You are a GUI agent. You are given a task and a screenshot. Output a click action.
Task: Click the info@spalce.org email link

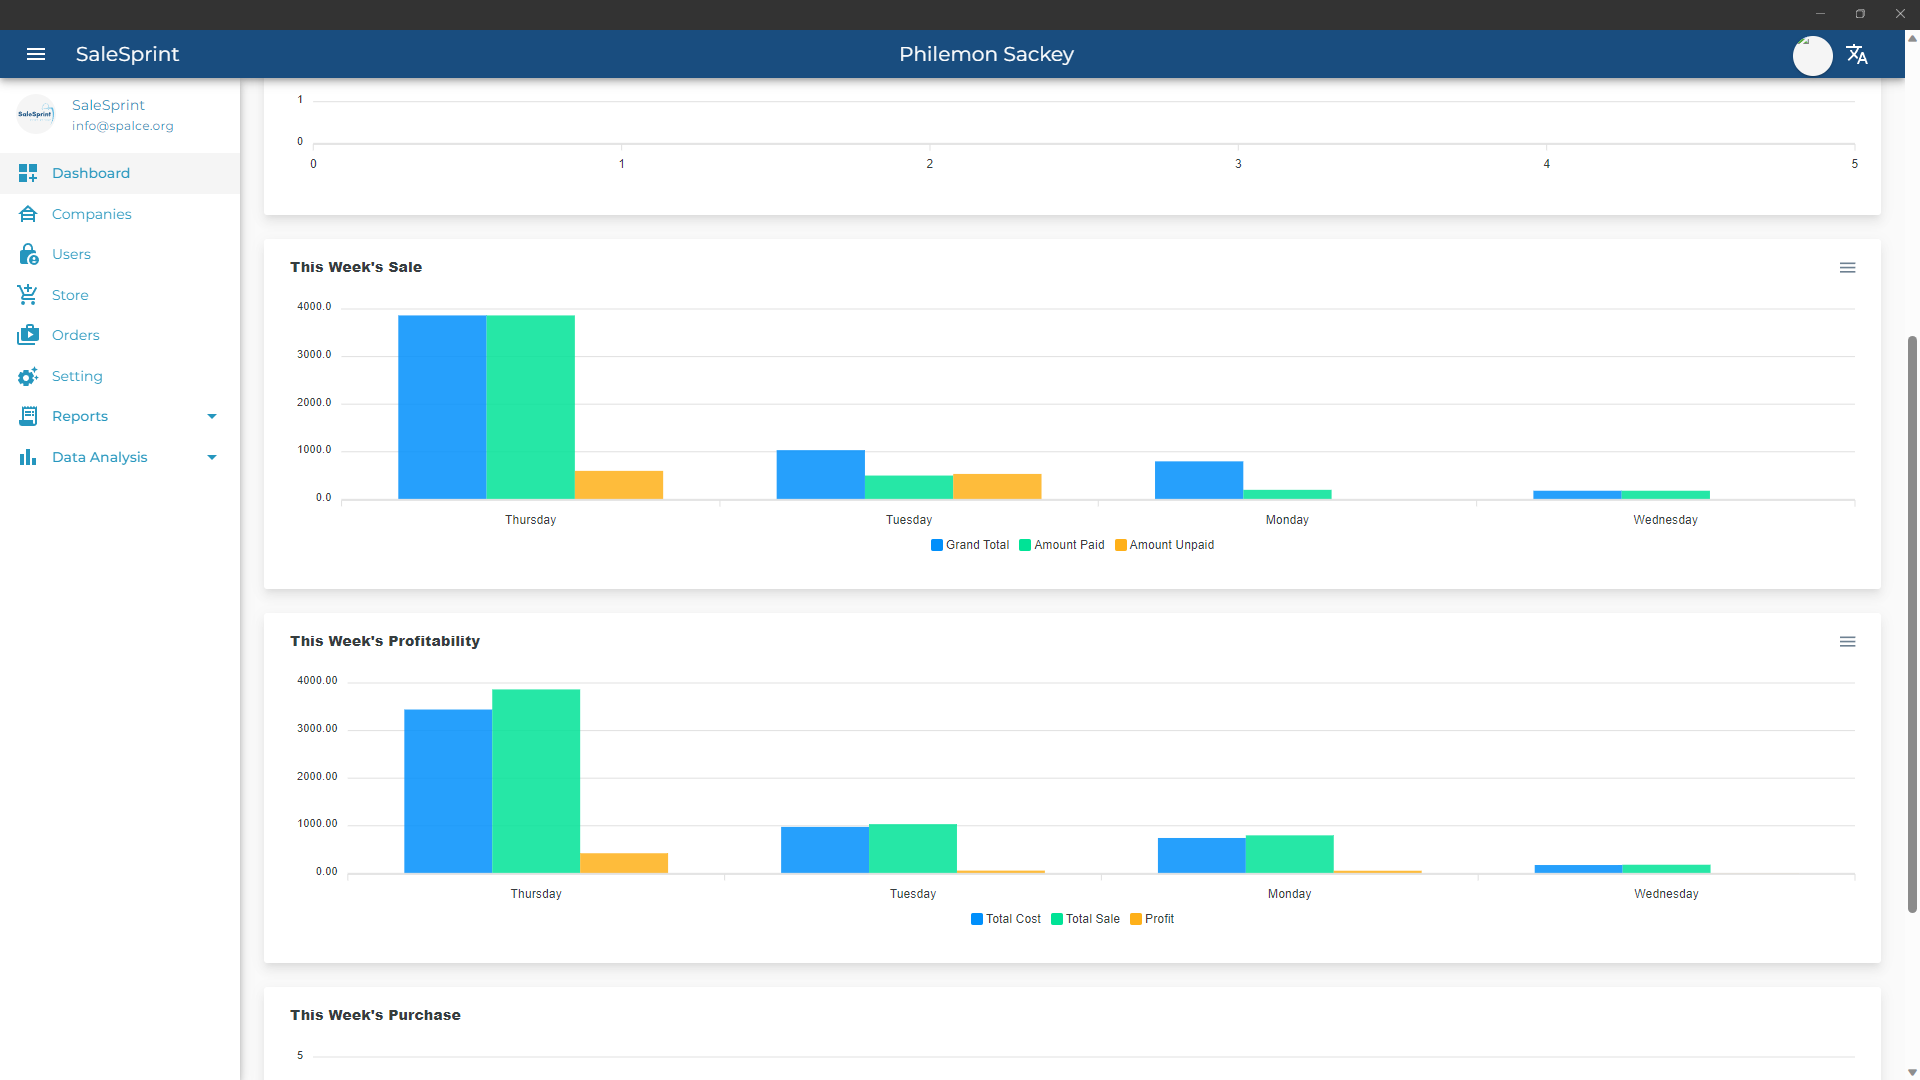click(123, 126)
